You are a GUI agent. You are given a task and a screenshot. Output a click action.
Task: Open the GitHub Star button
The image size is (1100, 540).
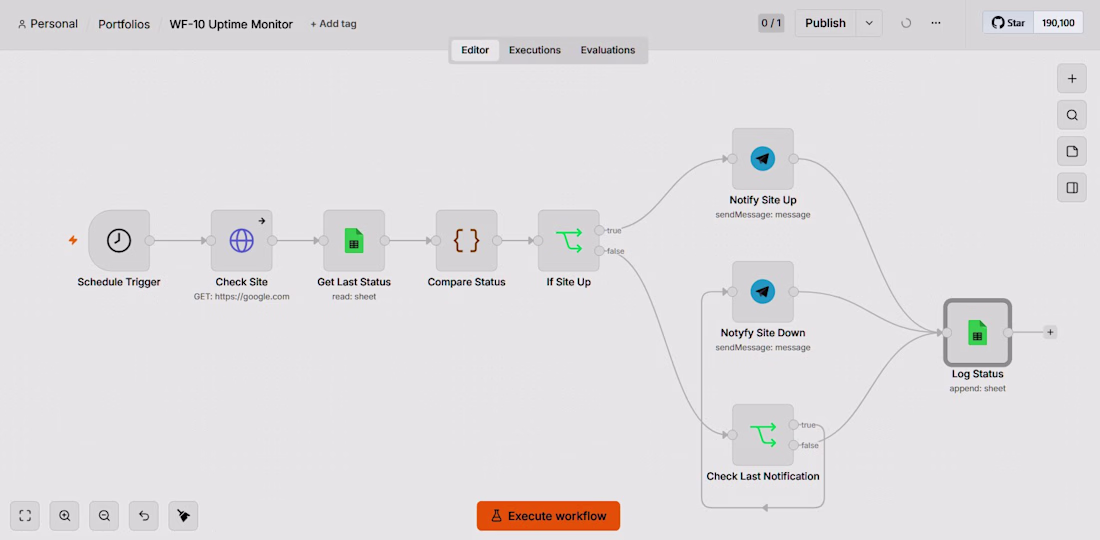pyautogui.click(x=1009, y=23)
